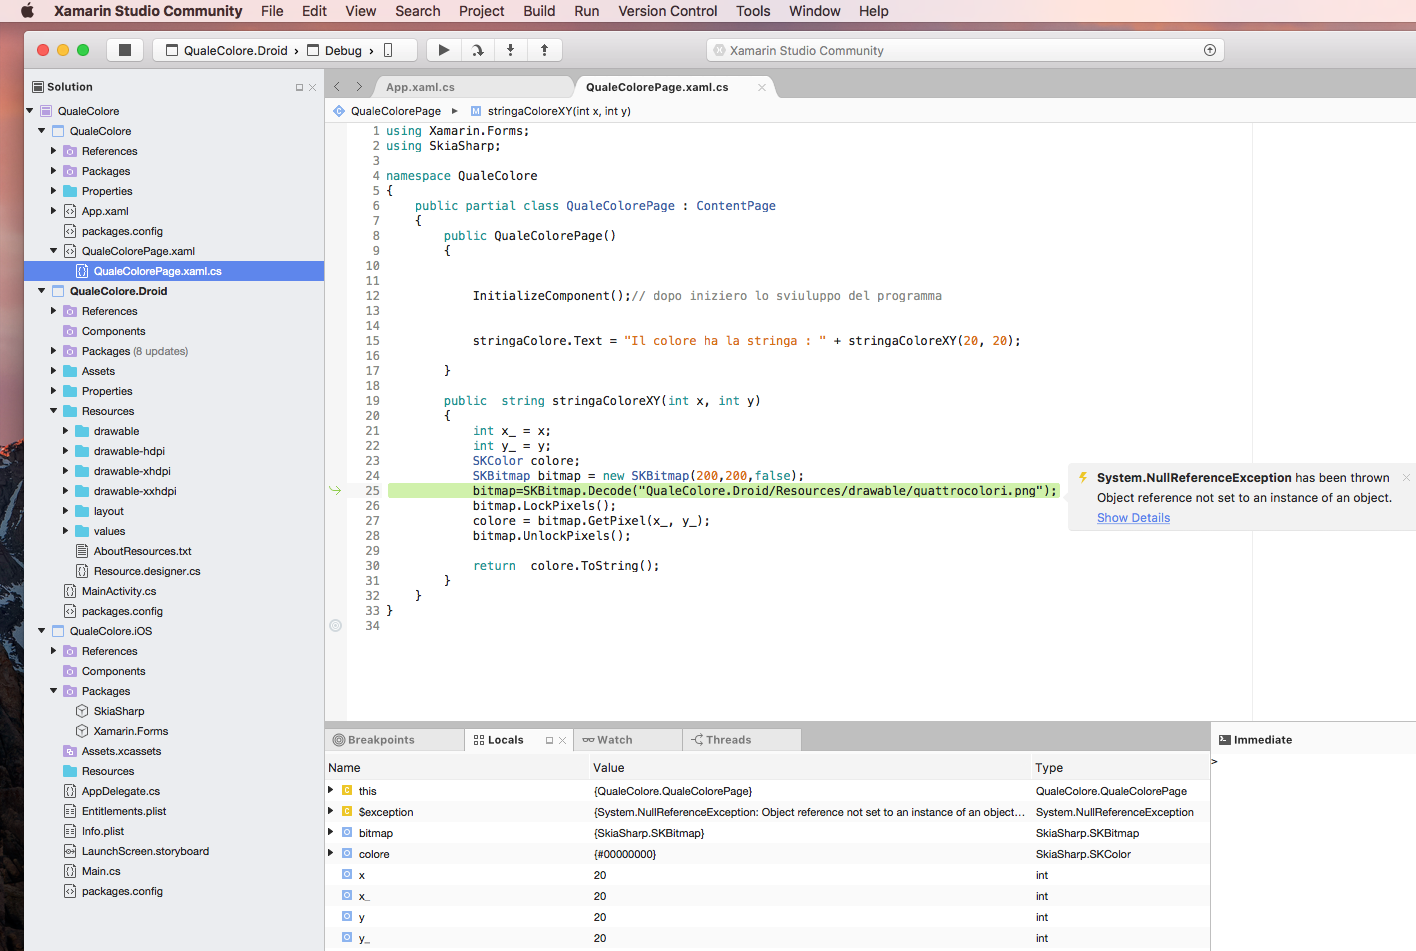Collapse the QualeColore.Droid Resources folder

point(54,411)
